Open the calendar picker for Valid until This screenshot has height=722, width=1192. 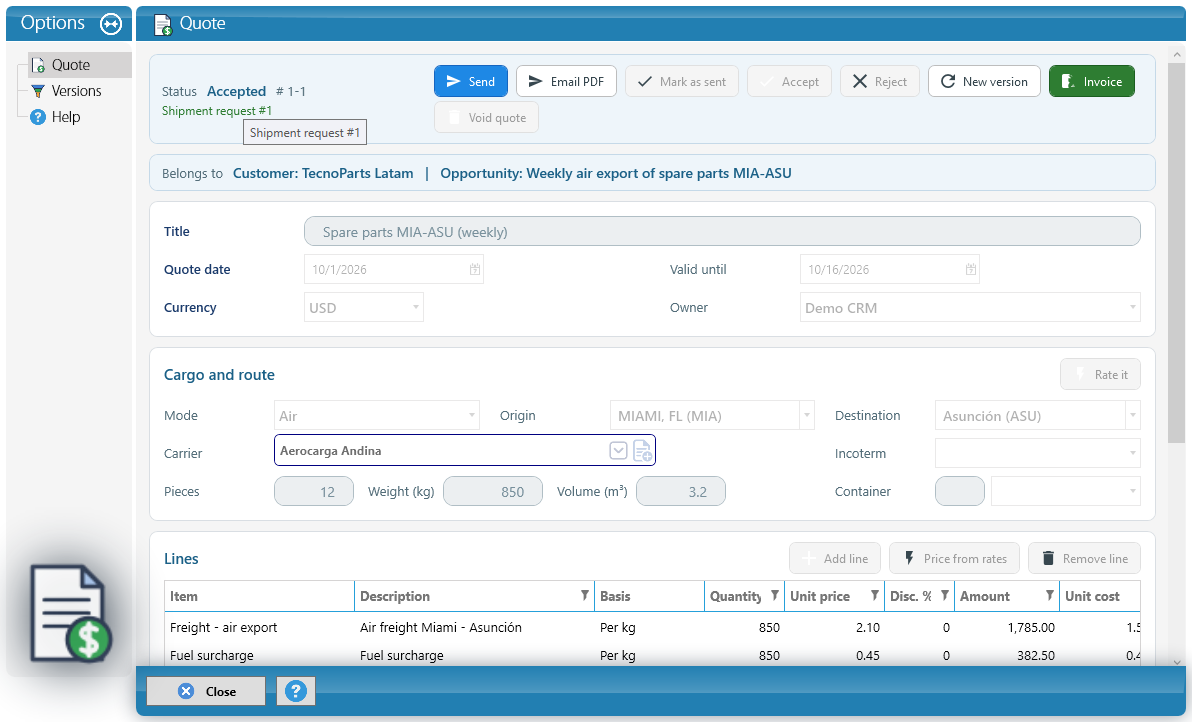coord(971,269)
